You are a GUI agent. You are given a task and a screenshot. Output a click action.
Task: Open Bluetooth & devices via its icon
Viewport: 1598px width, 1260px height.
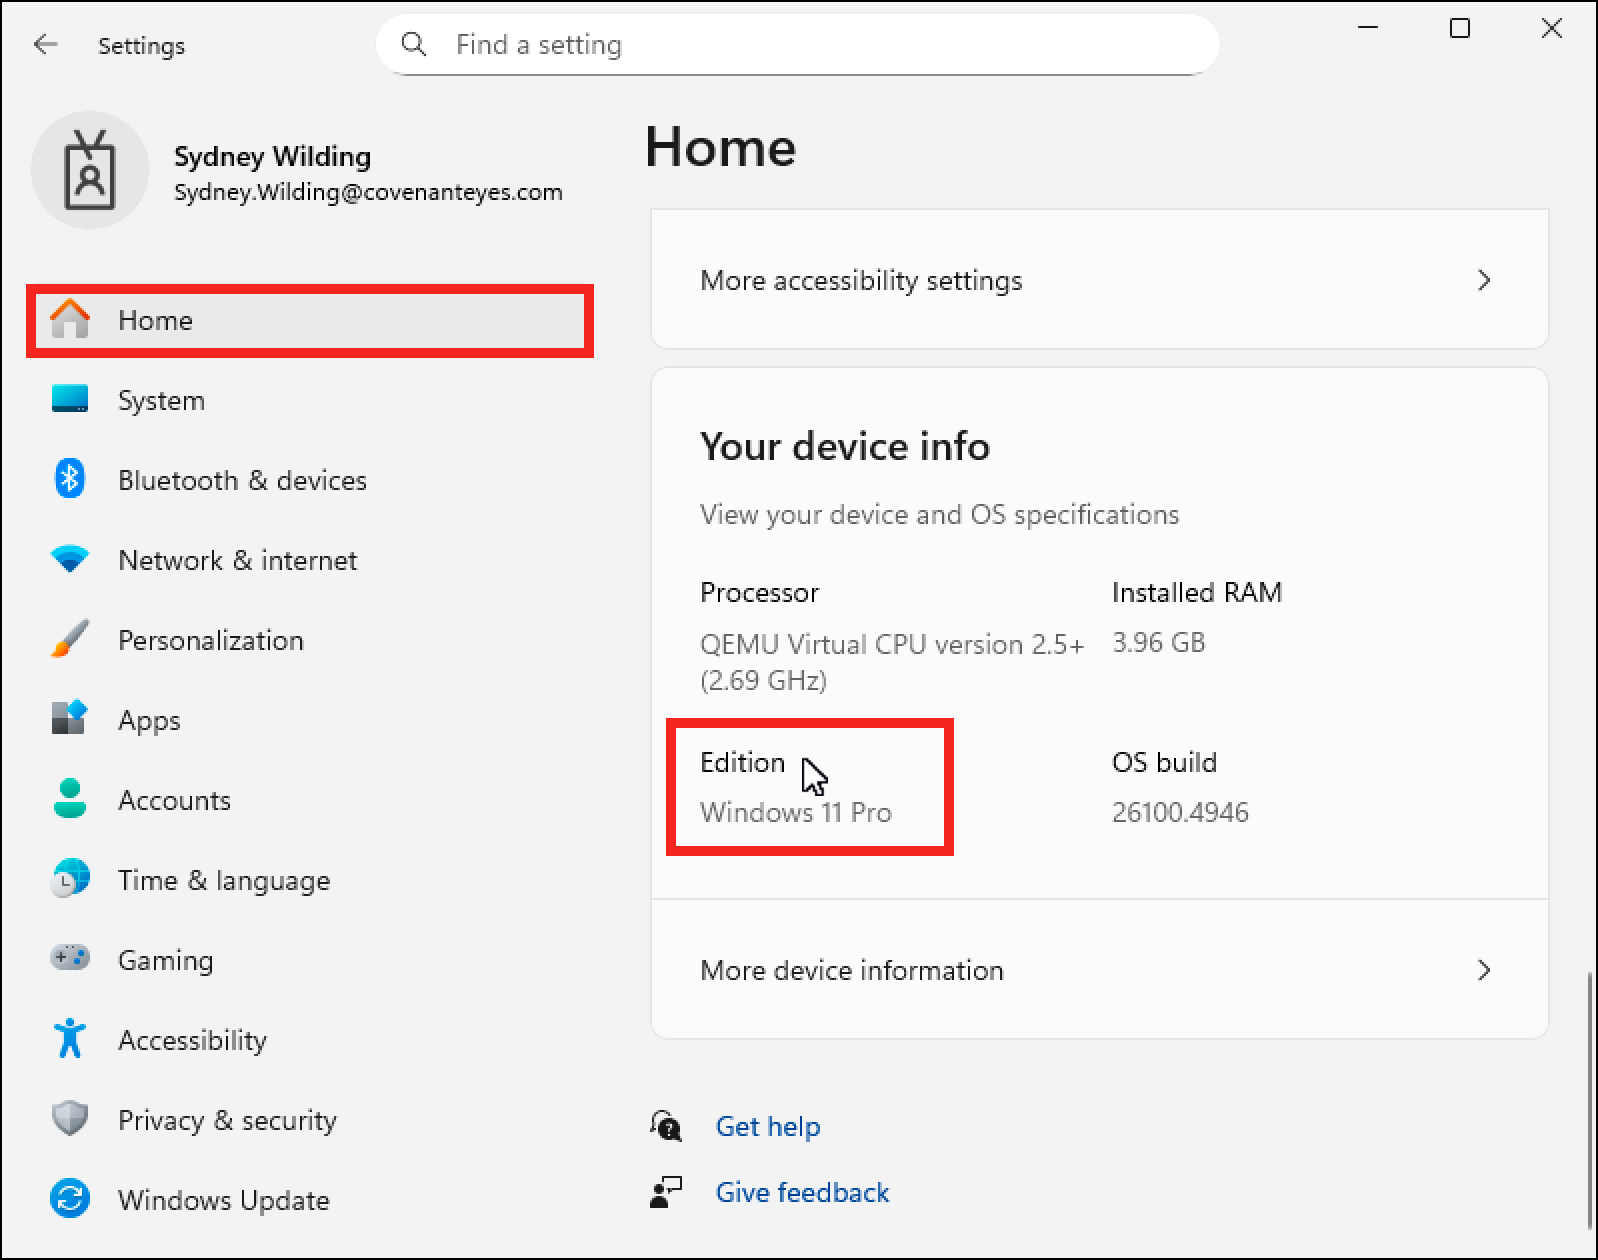[69, 480]
